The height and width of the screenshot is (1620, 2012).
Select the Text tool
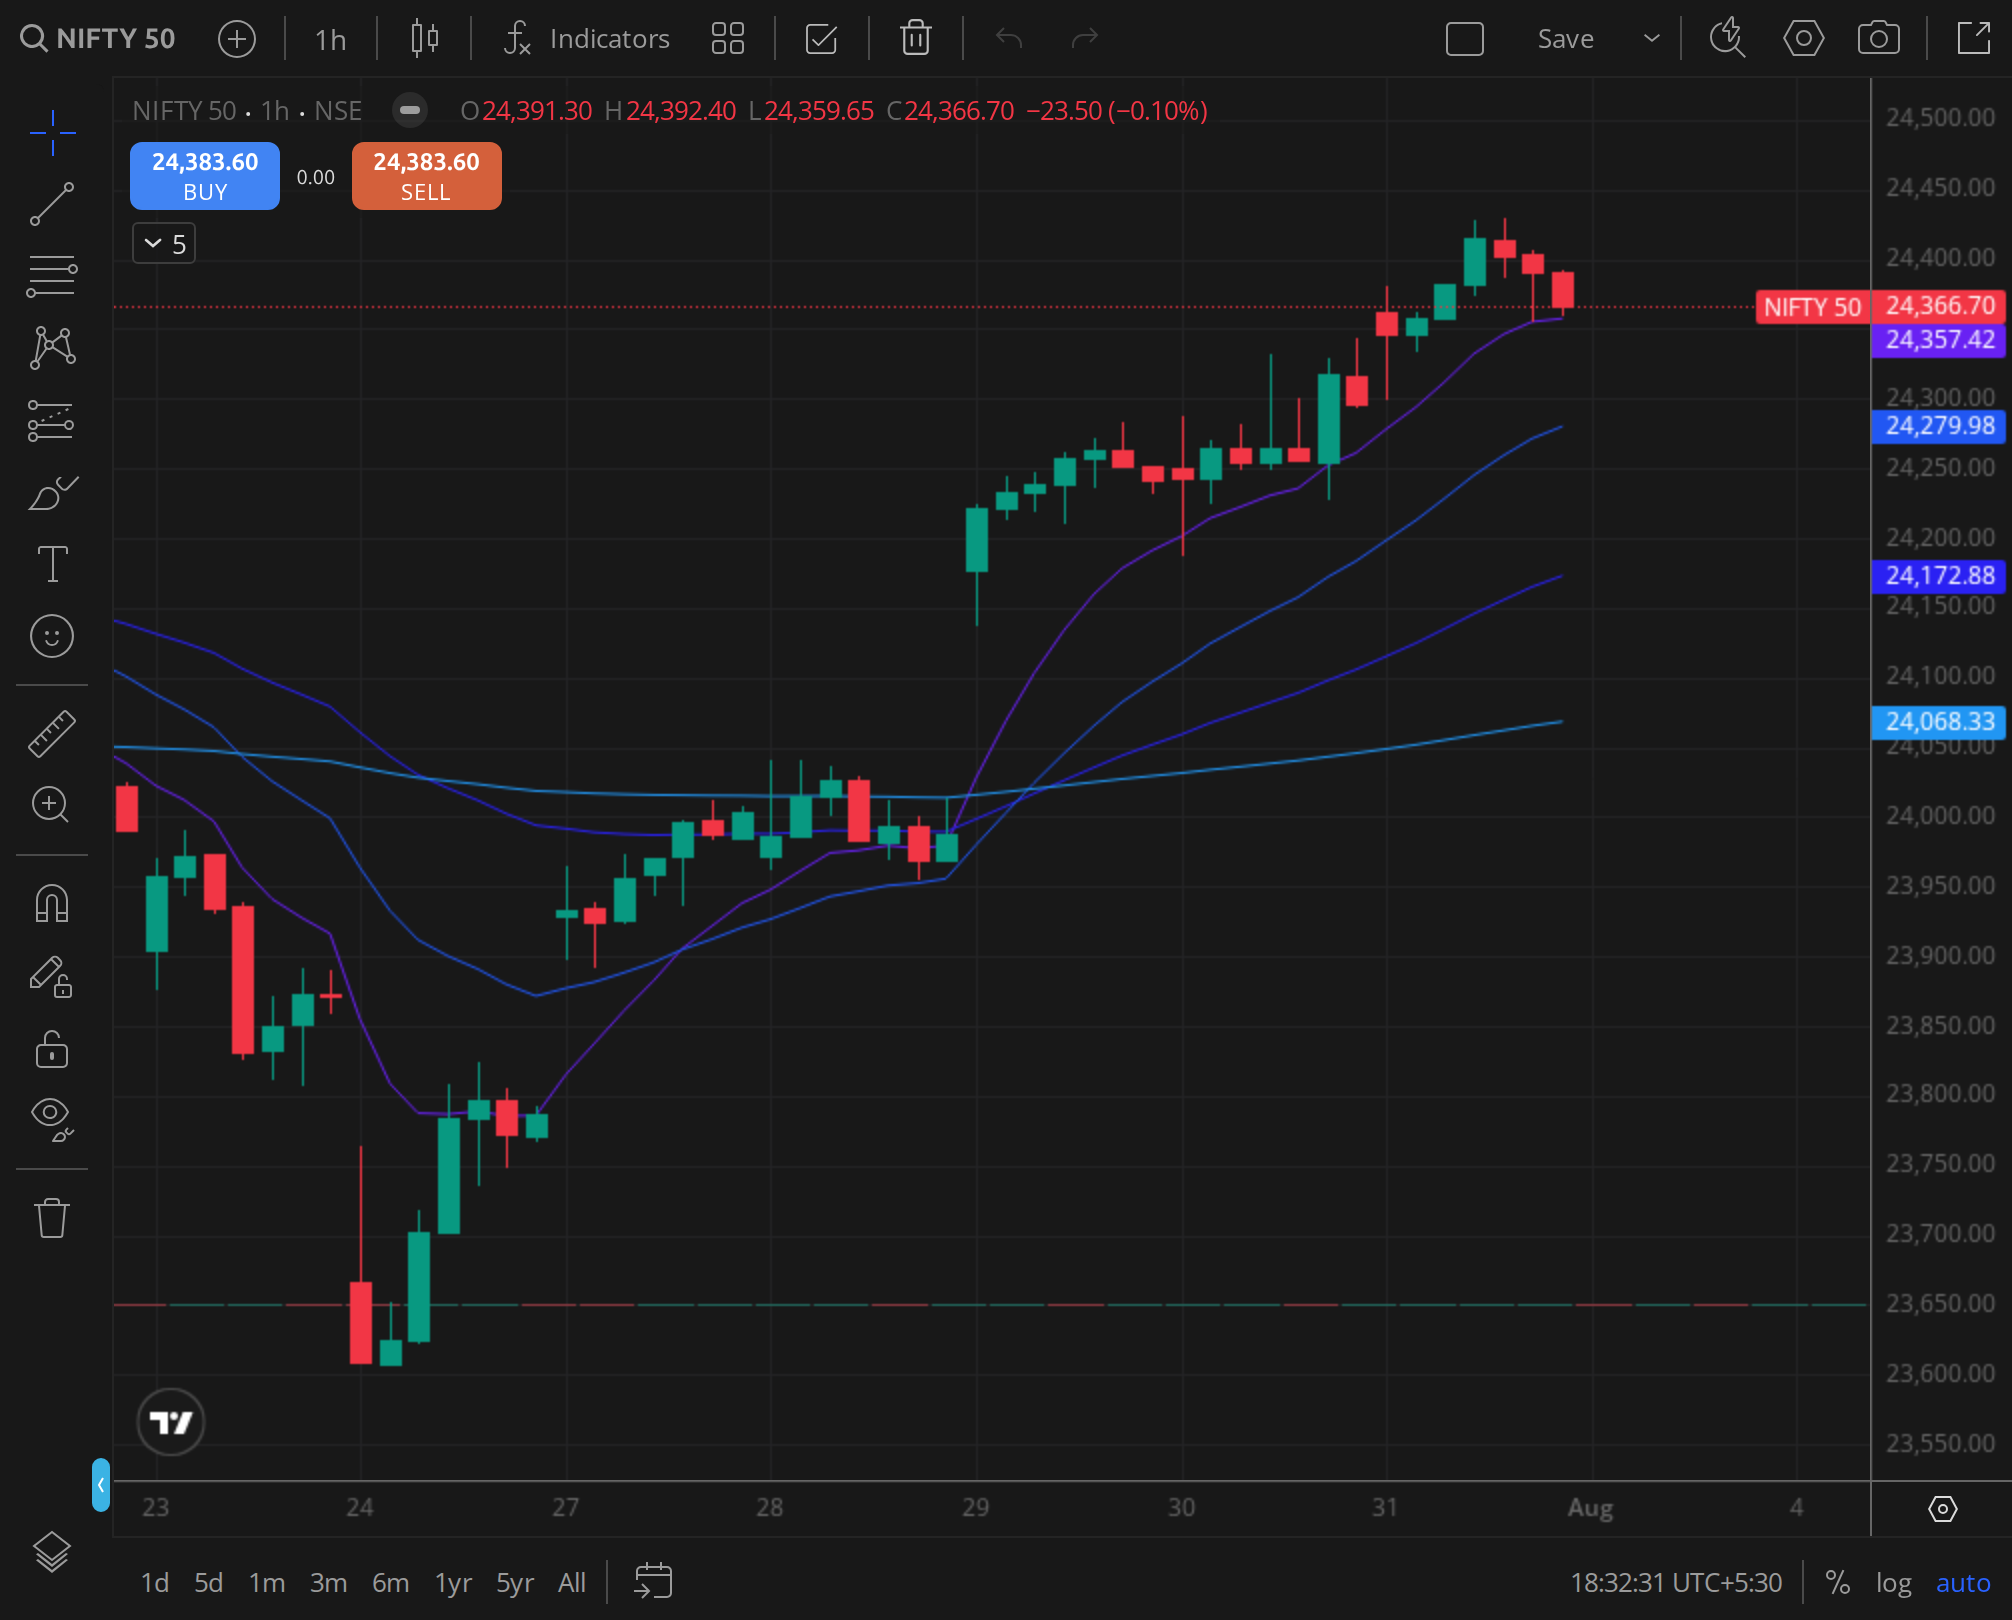(x=52, y=564)
